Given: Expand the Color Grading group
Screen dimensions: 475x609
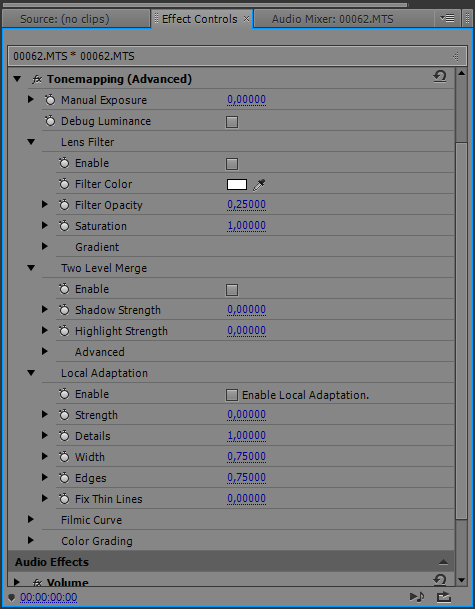Looking at the screenshot, I should click(31, 540).
